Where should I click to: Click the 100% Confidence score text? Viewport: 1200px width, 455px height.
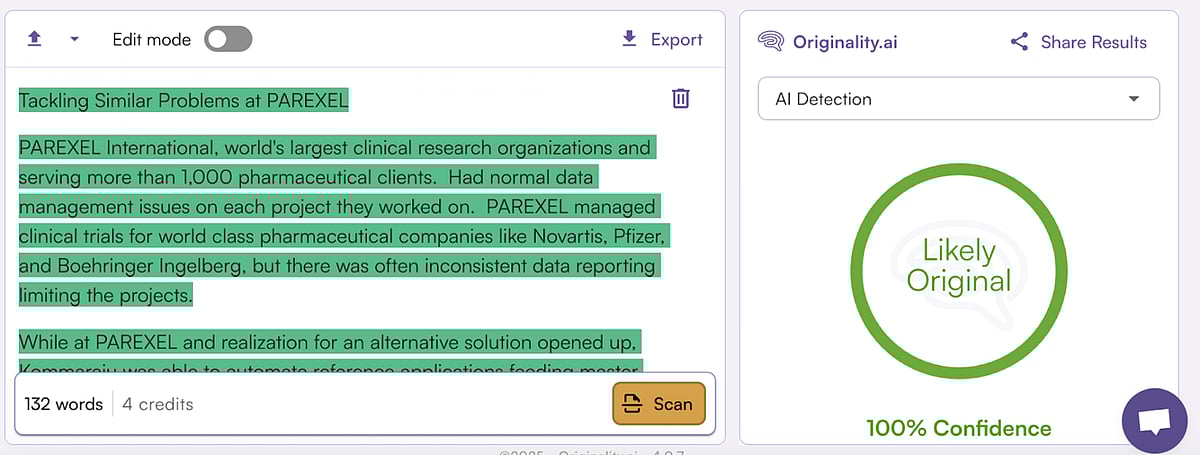(958, 429)
